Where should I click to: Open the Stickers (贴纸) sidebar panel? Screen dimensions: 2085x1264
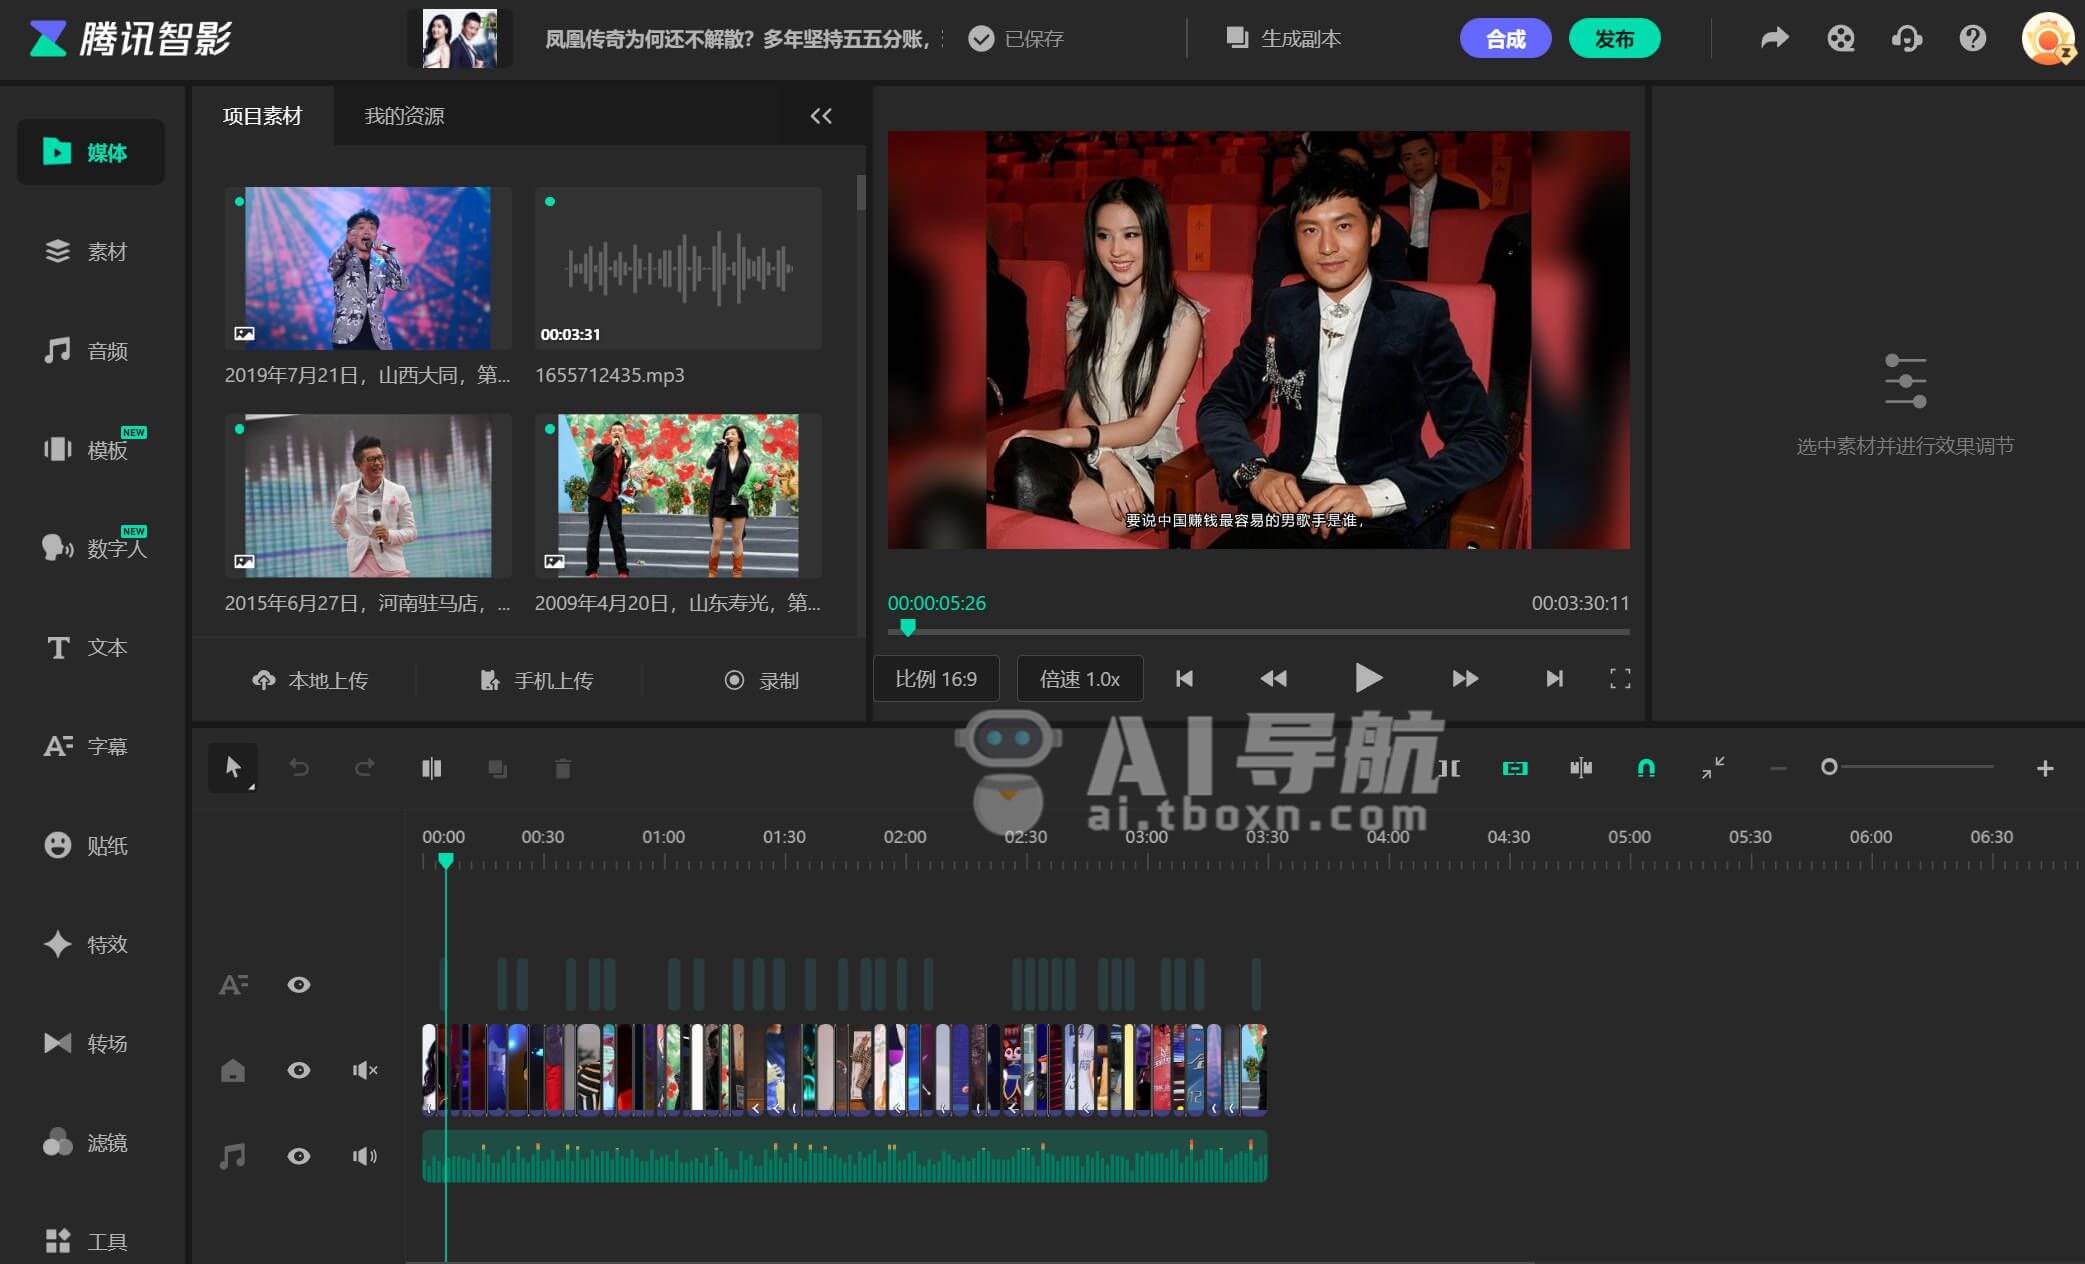pos(87,845)
